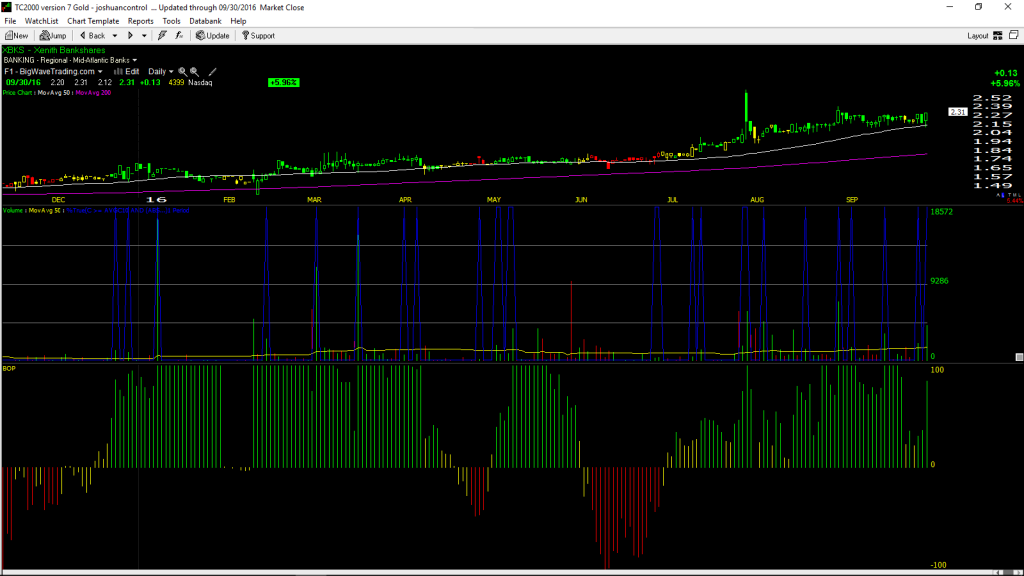Click the 2.31 last price marker
The height and width of the screenshot is (576, 1024).
pos(958,112)
